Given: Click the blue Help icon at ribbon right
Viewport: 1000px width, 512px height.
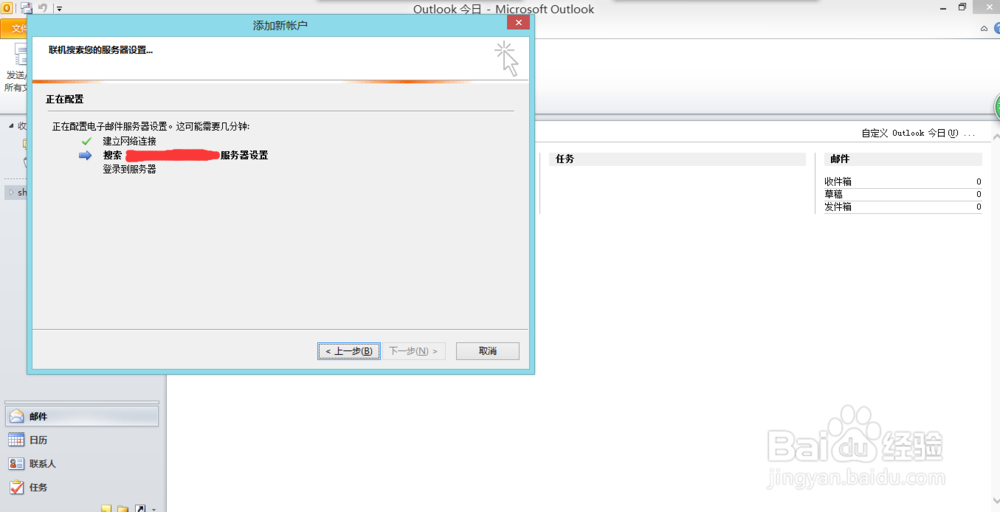Looking at the screenshot, I should click(996, 28).
